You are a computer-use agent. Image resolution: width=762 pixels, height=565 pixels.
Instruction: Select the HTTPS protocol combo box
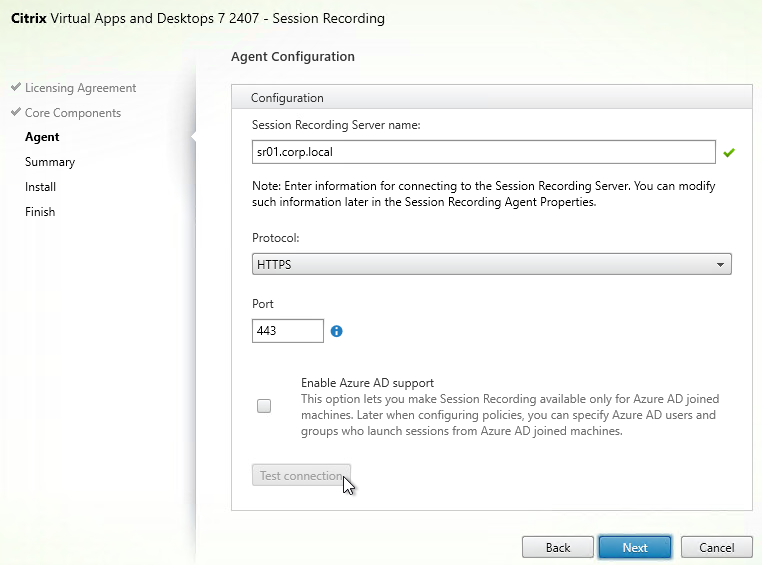[491, 264]
